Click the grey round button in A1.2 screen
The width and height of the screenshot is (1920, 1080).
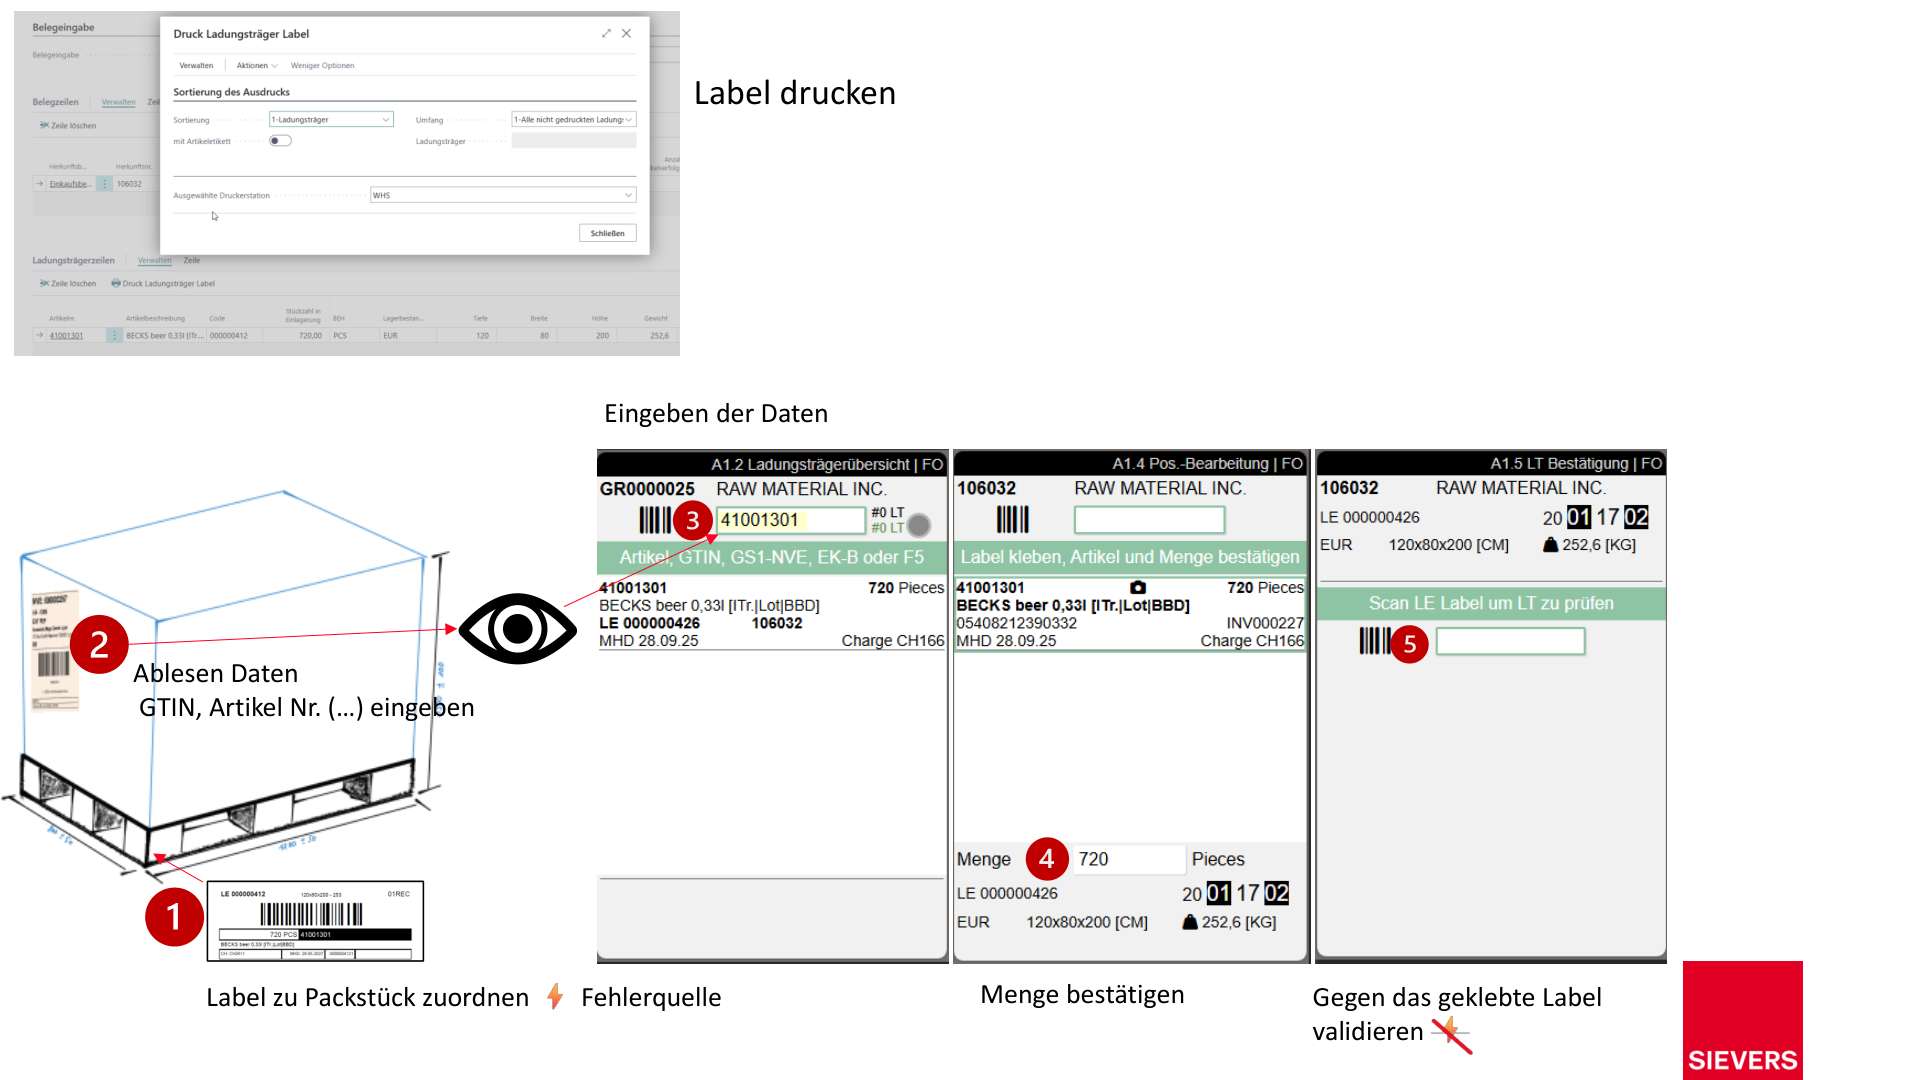(x=919, y=525)
